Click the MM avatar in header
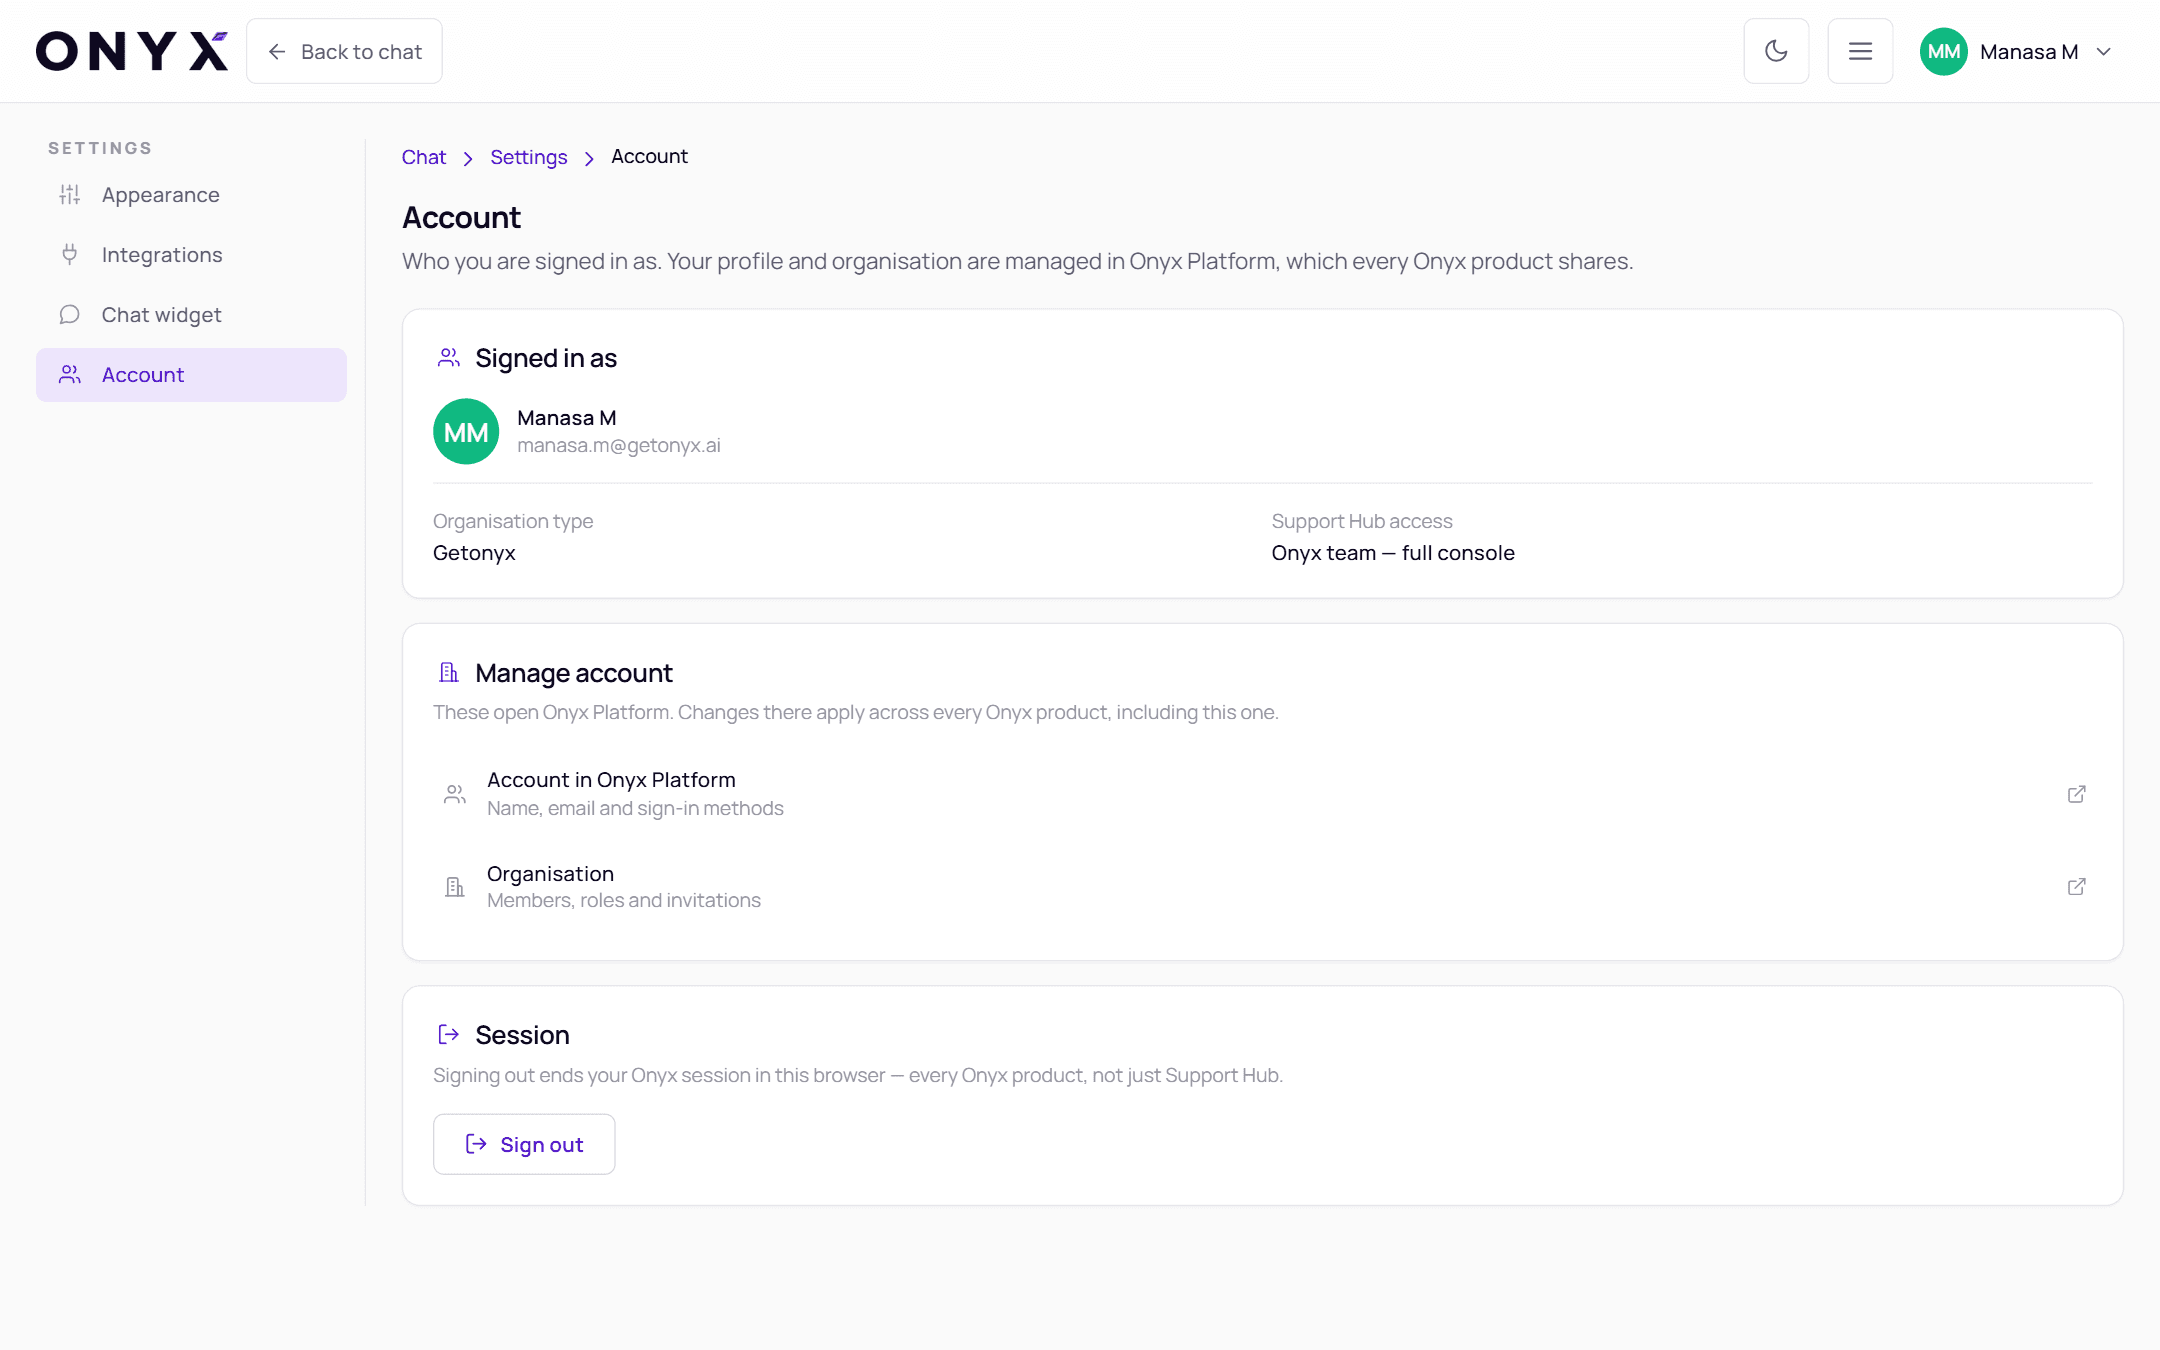The image size is (2160, 1350). [1943, 51]
